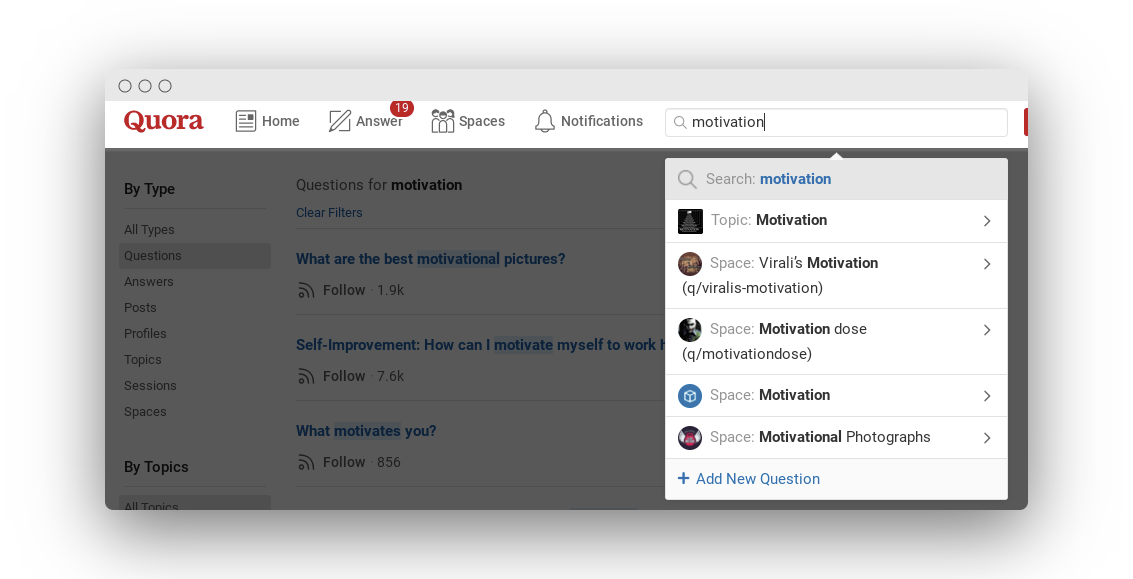Image resolution: width=1133 pixels, height=579 pixels.
Task: Open the Self-Improvement motivate myself question
Action: click(x=480, y=345)
